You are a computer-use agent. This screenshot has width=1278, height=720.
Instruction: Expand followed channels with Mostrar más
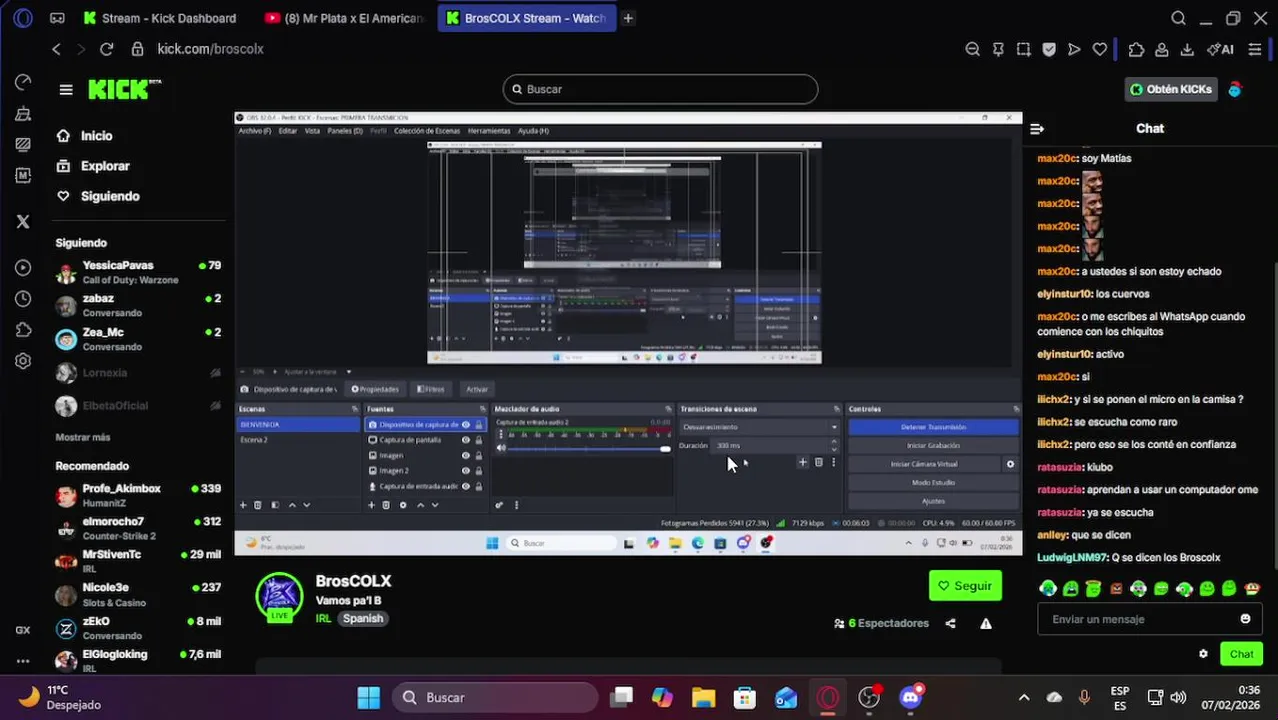[x=83, y=437]
